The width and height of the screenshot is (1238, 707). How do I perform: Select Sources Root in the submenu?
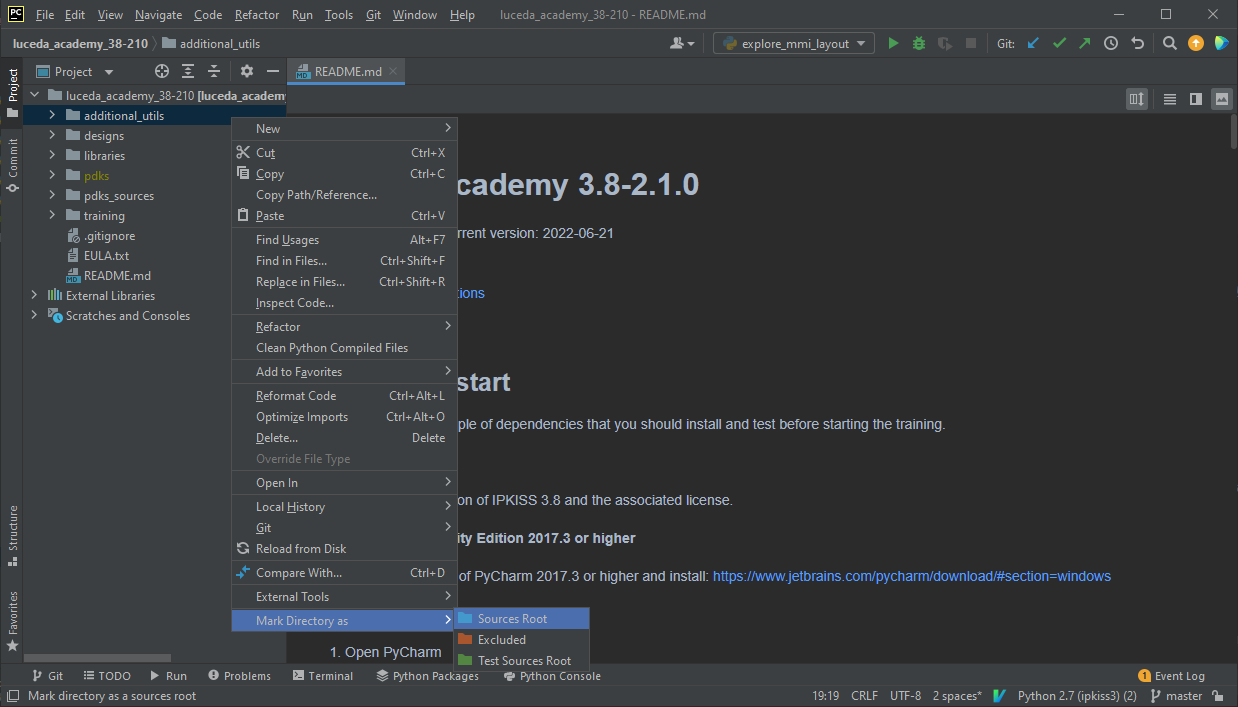coord(512,619)
